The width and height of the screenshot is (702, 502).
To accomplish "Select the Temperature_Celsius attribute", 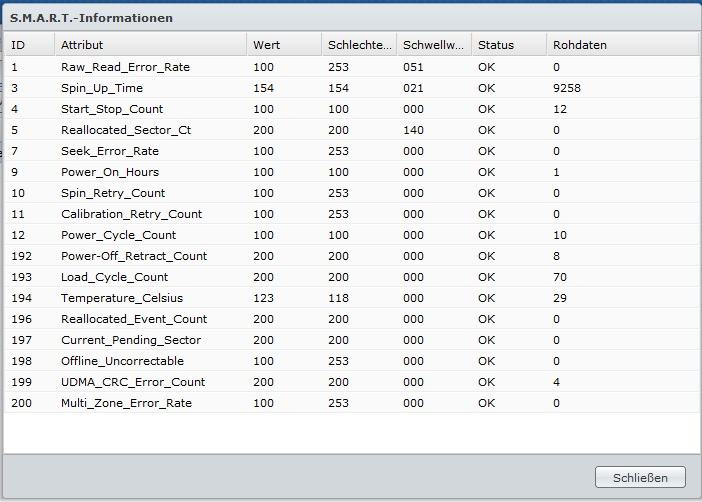I will click(x=122, y=298).
